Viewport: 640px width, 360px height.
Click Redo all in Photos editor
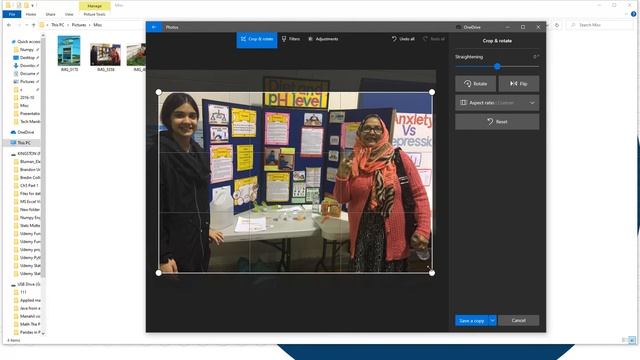434,39
